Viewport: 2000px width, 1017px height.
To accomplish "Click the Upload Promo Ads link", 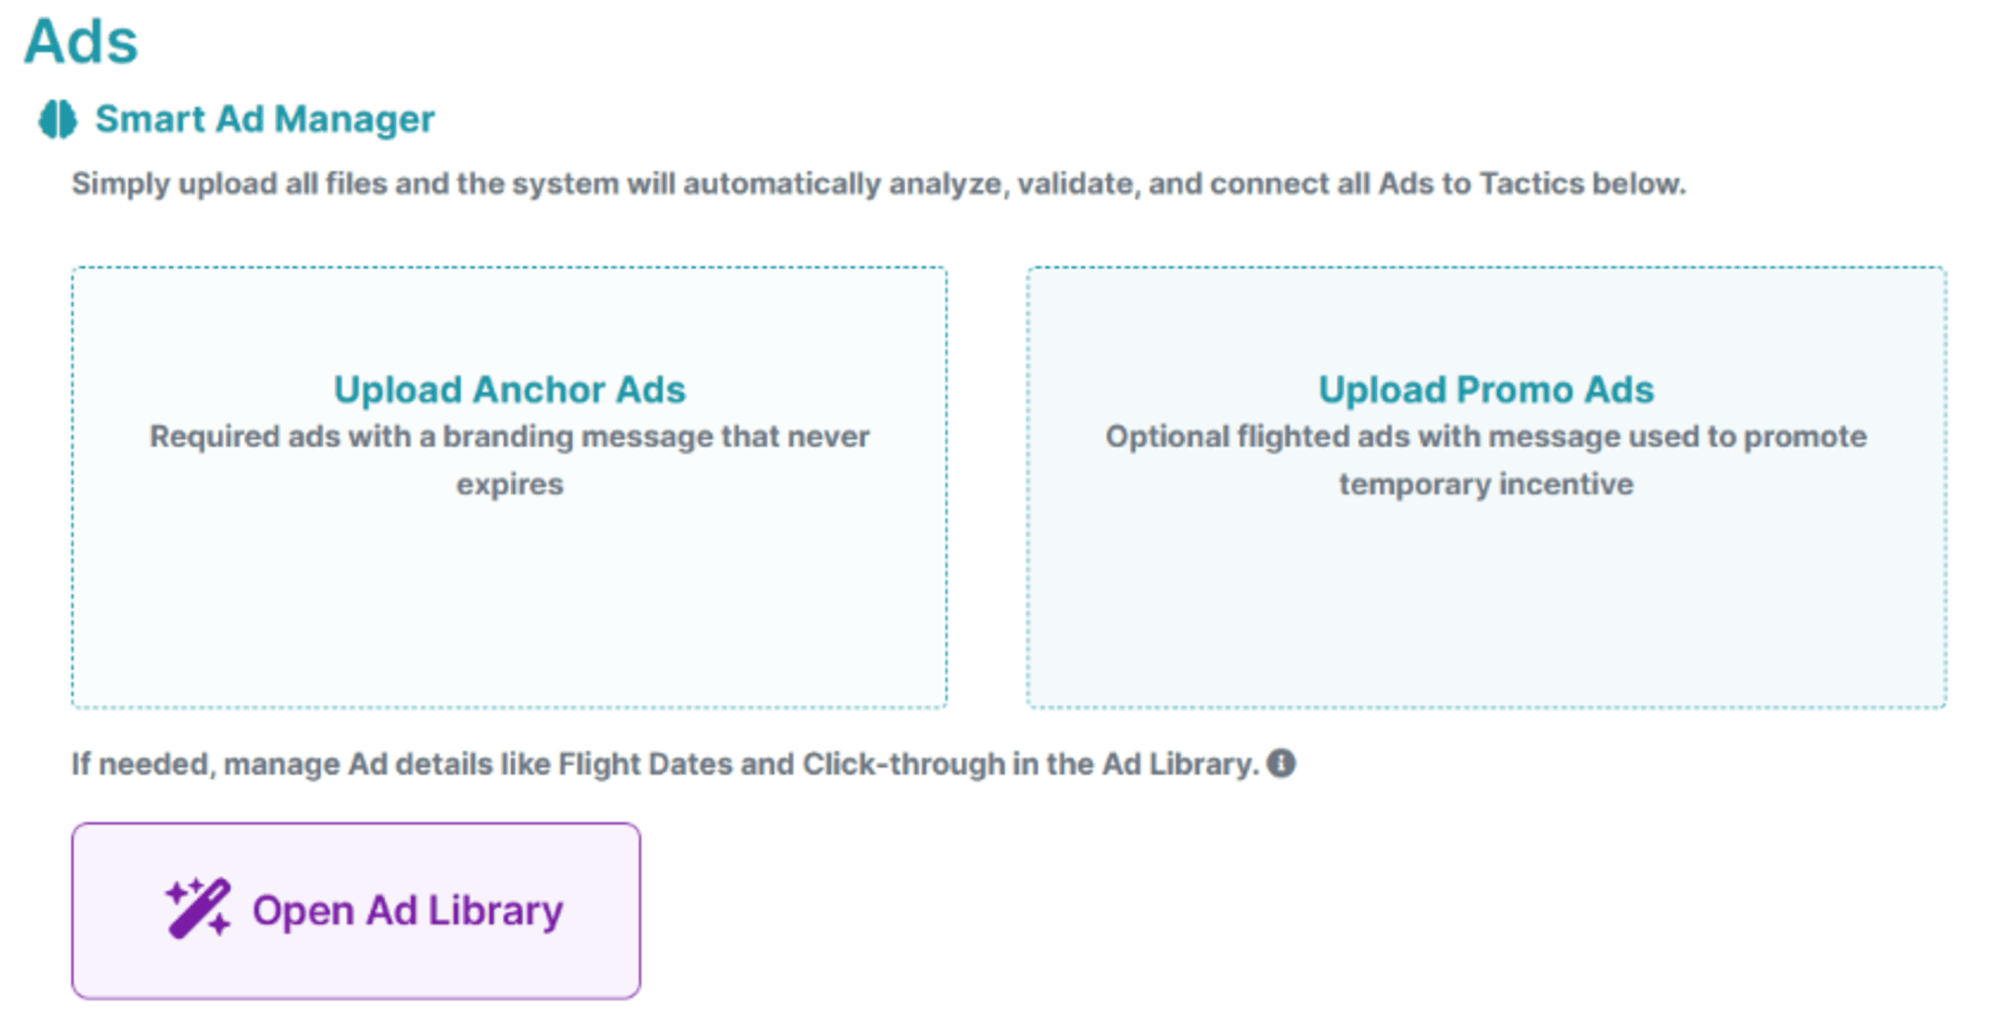I will 1487,389.
